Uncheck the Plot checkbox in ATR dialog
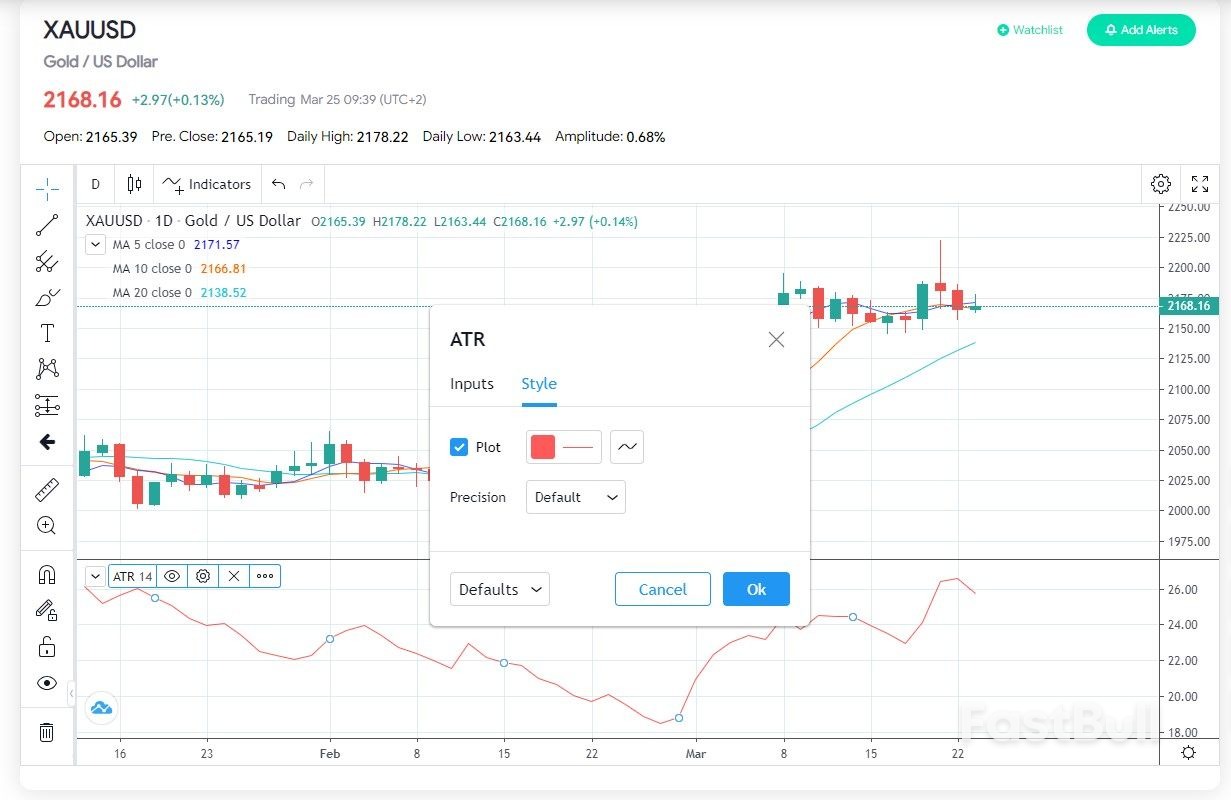Viewport: 1231px width, 800px height. click(460, 447)
